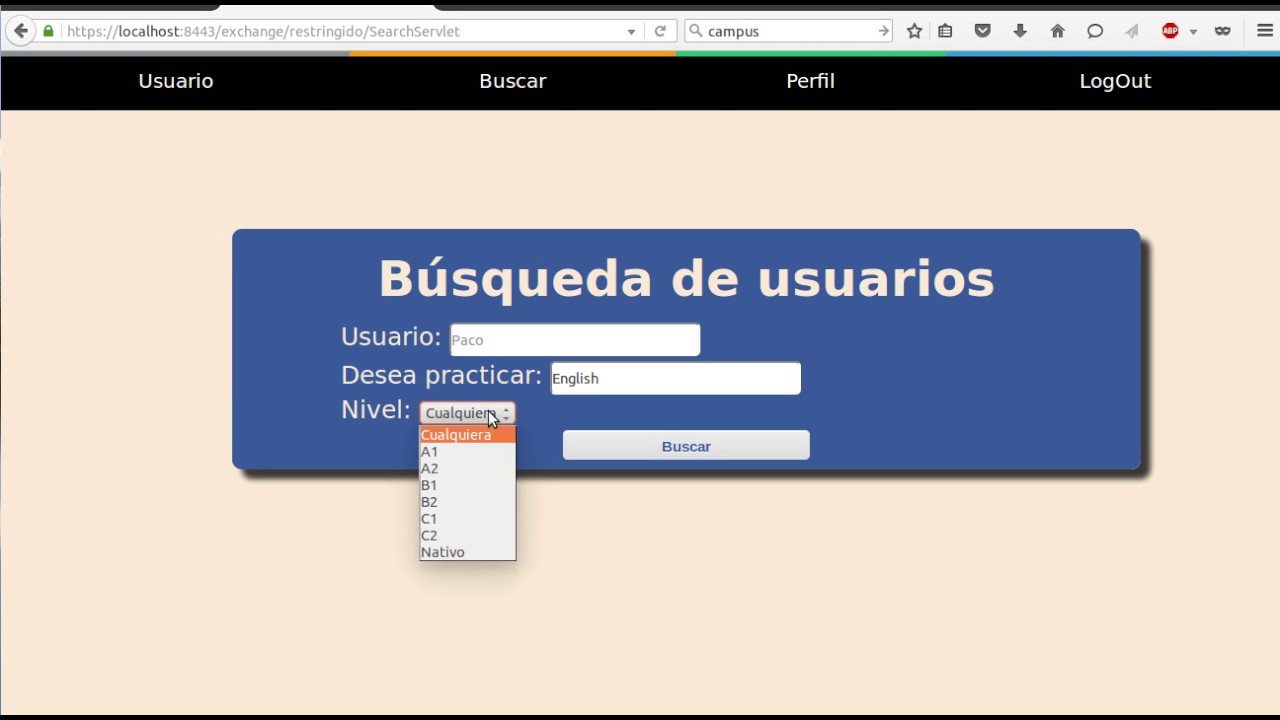Click the address bar URL
1280x720 pixels.
pyautogui.click(x=263, y=31)
